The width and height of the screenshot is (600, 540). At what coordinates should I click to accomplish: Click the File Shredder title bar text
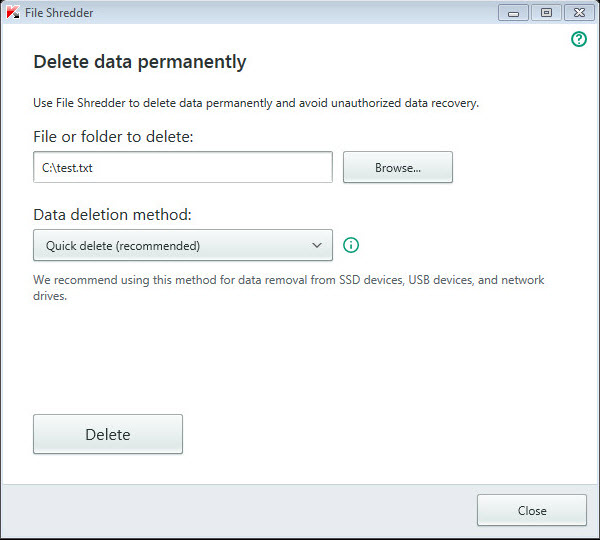pyautogui.click(x=60, y=13)
